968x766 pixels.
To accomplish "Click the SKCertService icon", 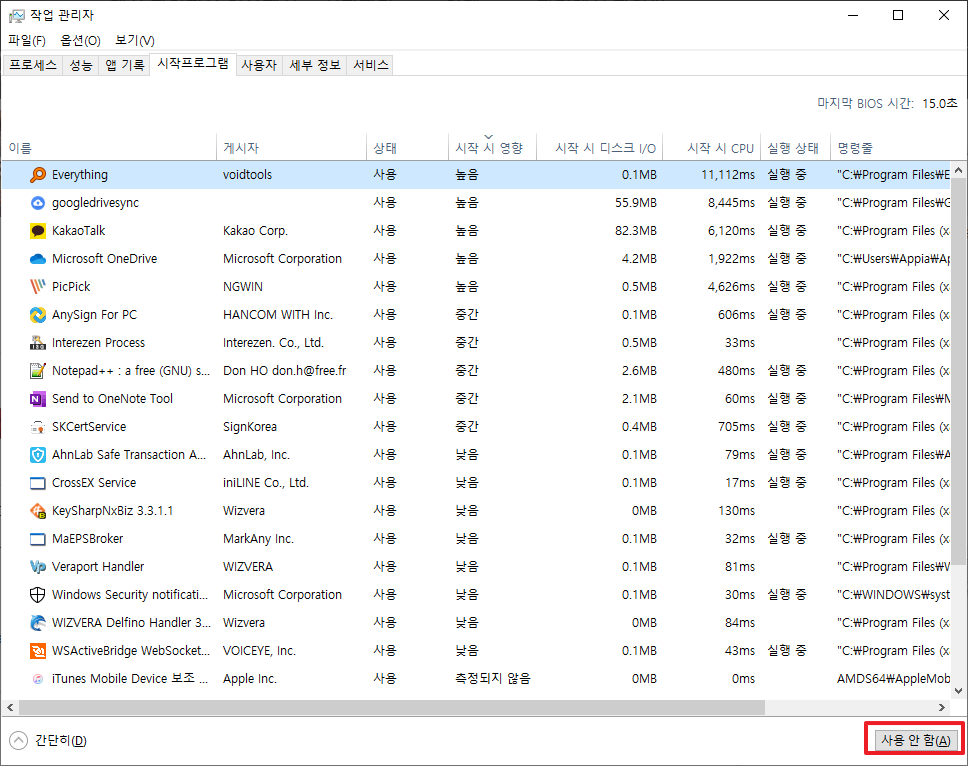I will pyautogui.click(x=38, y=427).
